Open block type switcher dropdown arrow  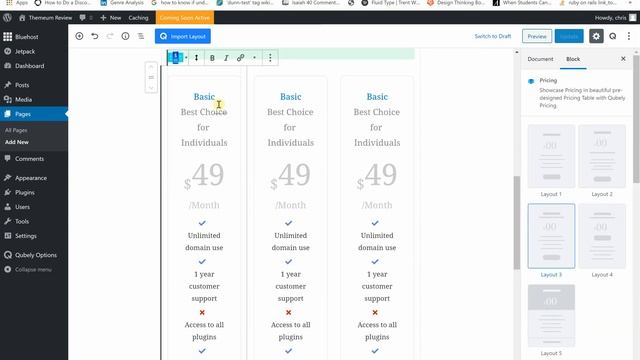[x=186, y=58]
